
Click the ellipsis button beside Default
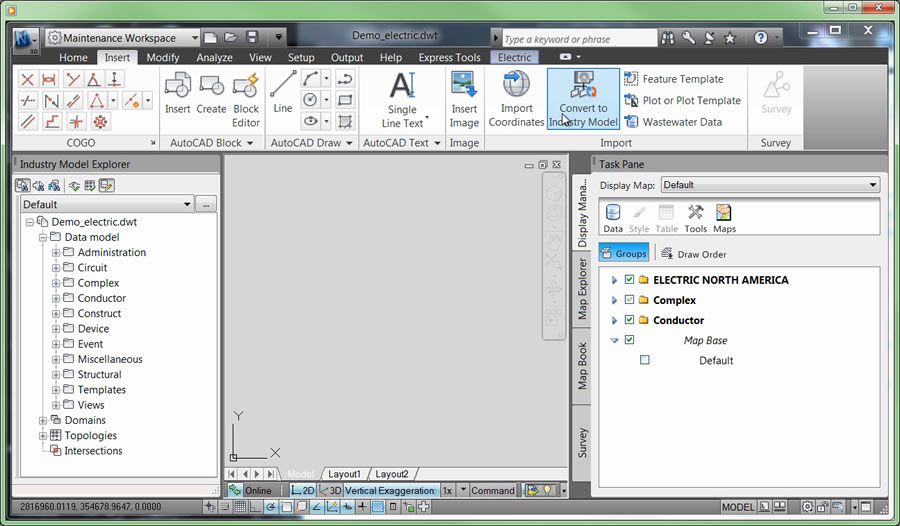pos(206,204)
